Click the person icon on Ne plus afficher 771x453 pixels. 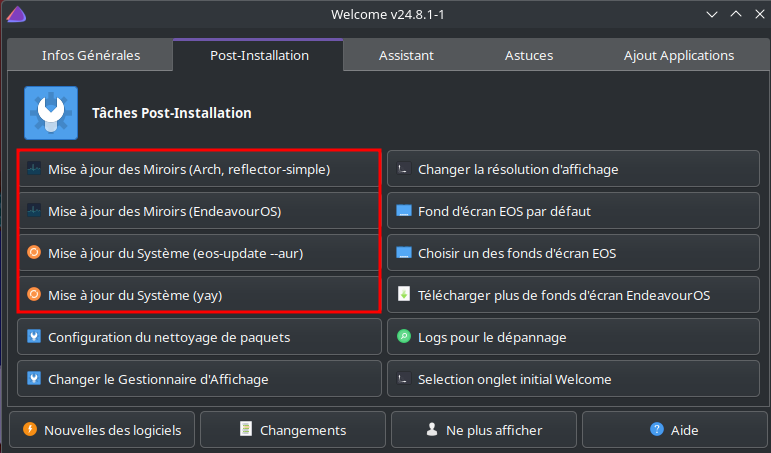tap(432, 430)
